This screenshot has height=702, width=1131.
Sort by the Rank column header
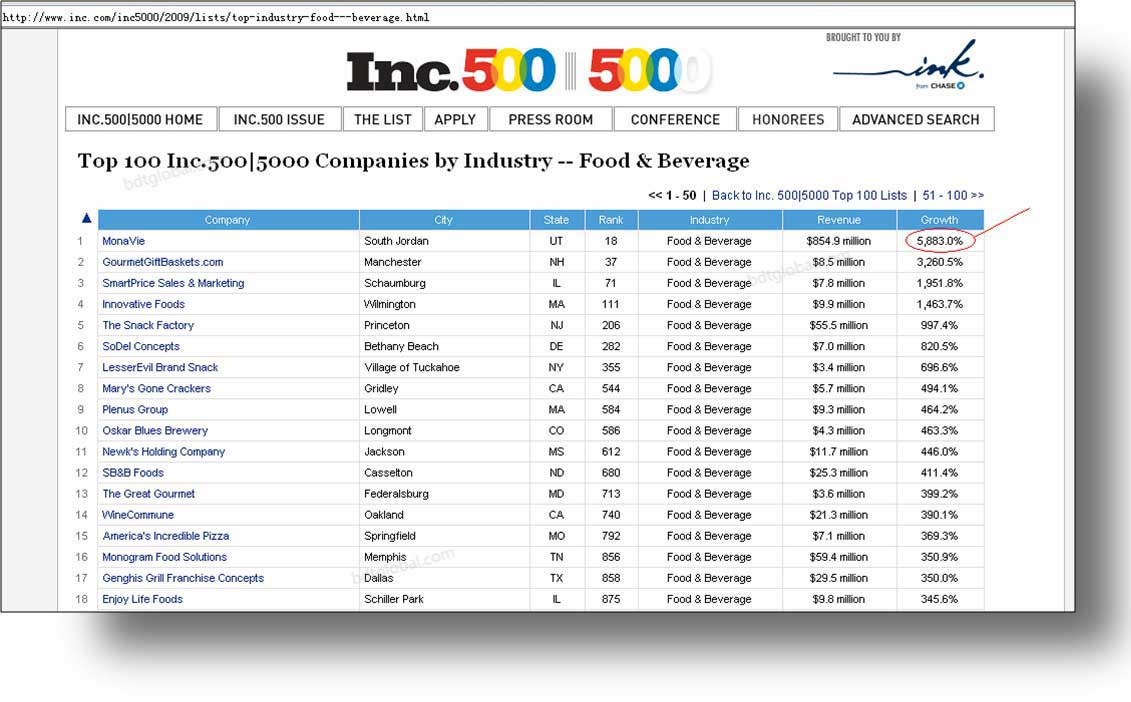pos(611,220)
